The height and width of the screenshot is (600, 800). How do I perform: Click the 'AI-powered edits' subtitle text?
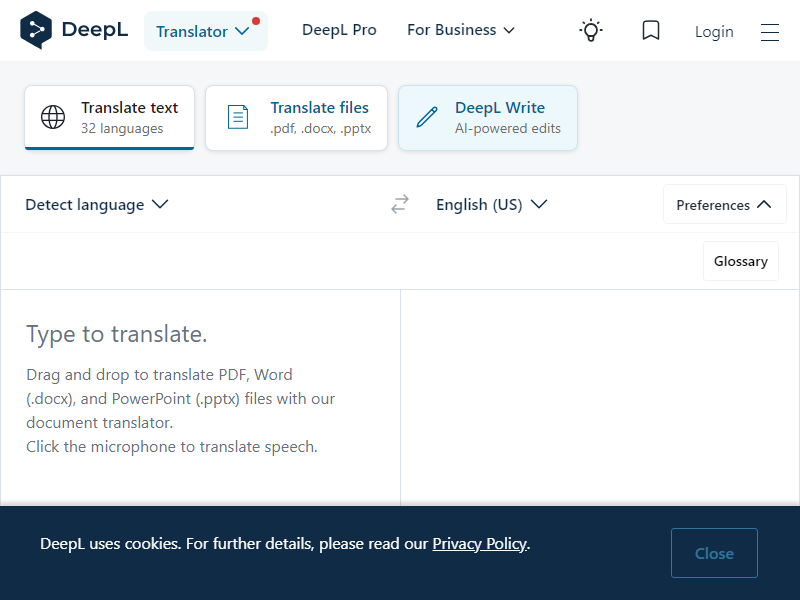[508, 129]
